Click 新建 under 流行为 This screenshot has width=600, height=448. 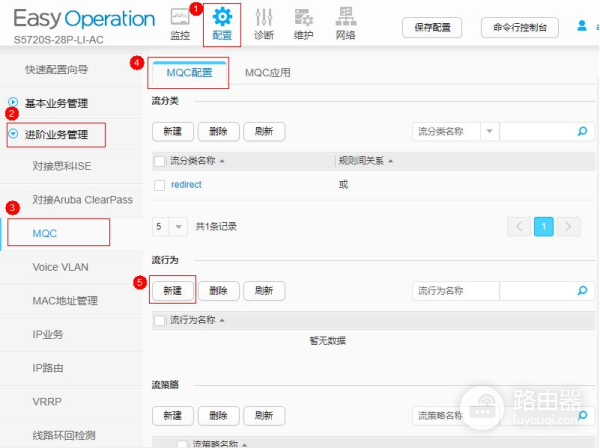173,291
